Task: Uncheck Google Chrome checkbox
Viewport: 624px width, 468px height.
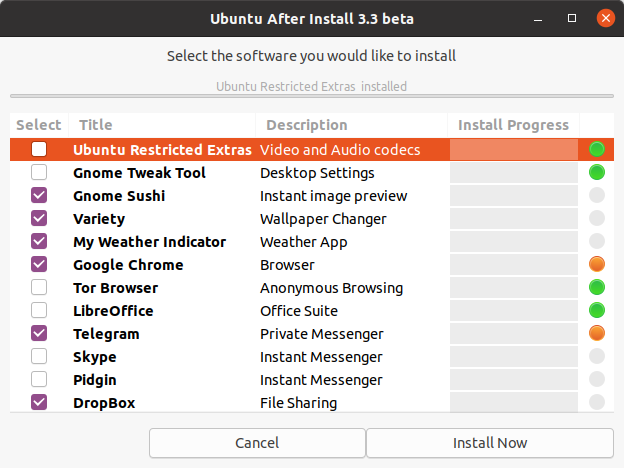Action: tap(39, 264)
